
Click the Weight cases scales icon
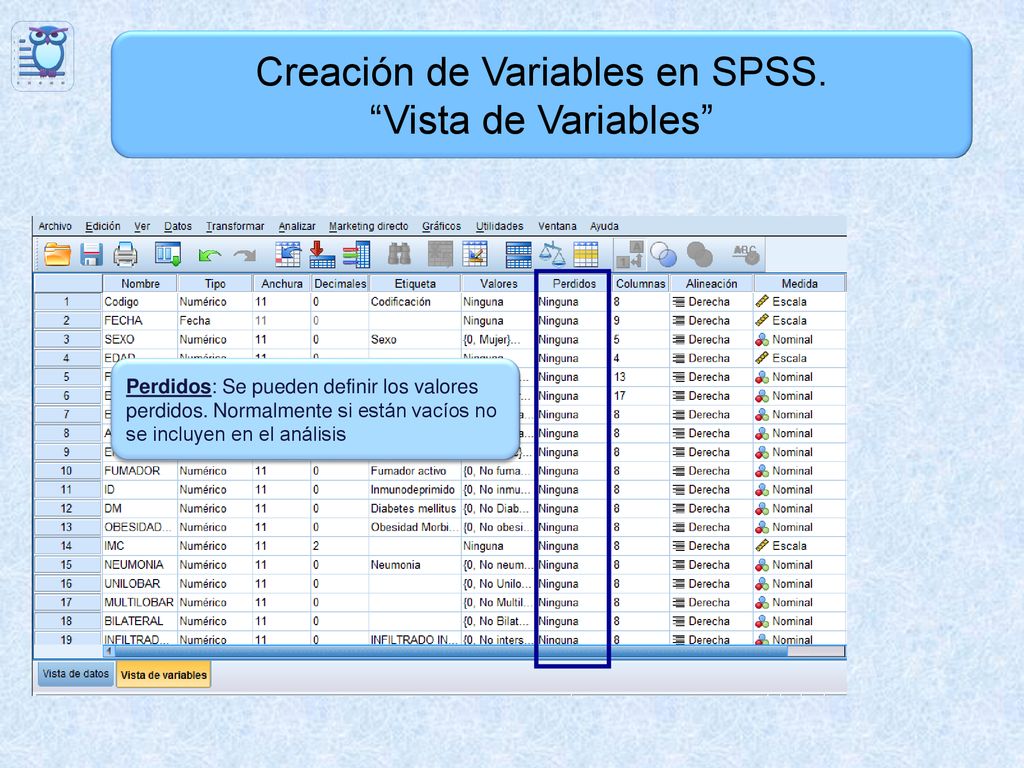pyautogui.click(x=552, y=254)
